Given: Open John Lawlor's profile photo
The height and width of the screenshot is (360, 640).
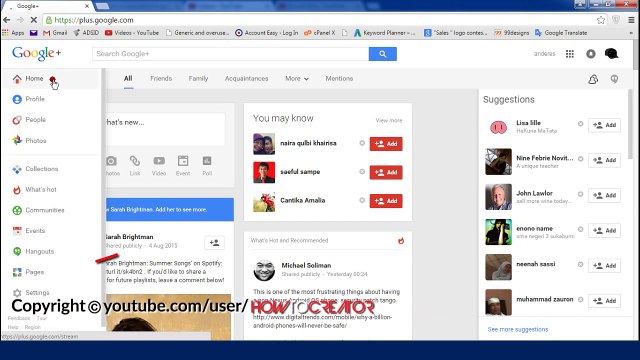Looking at the screenshot, I should (x=498, y=197).
